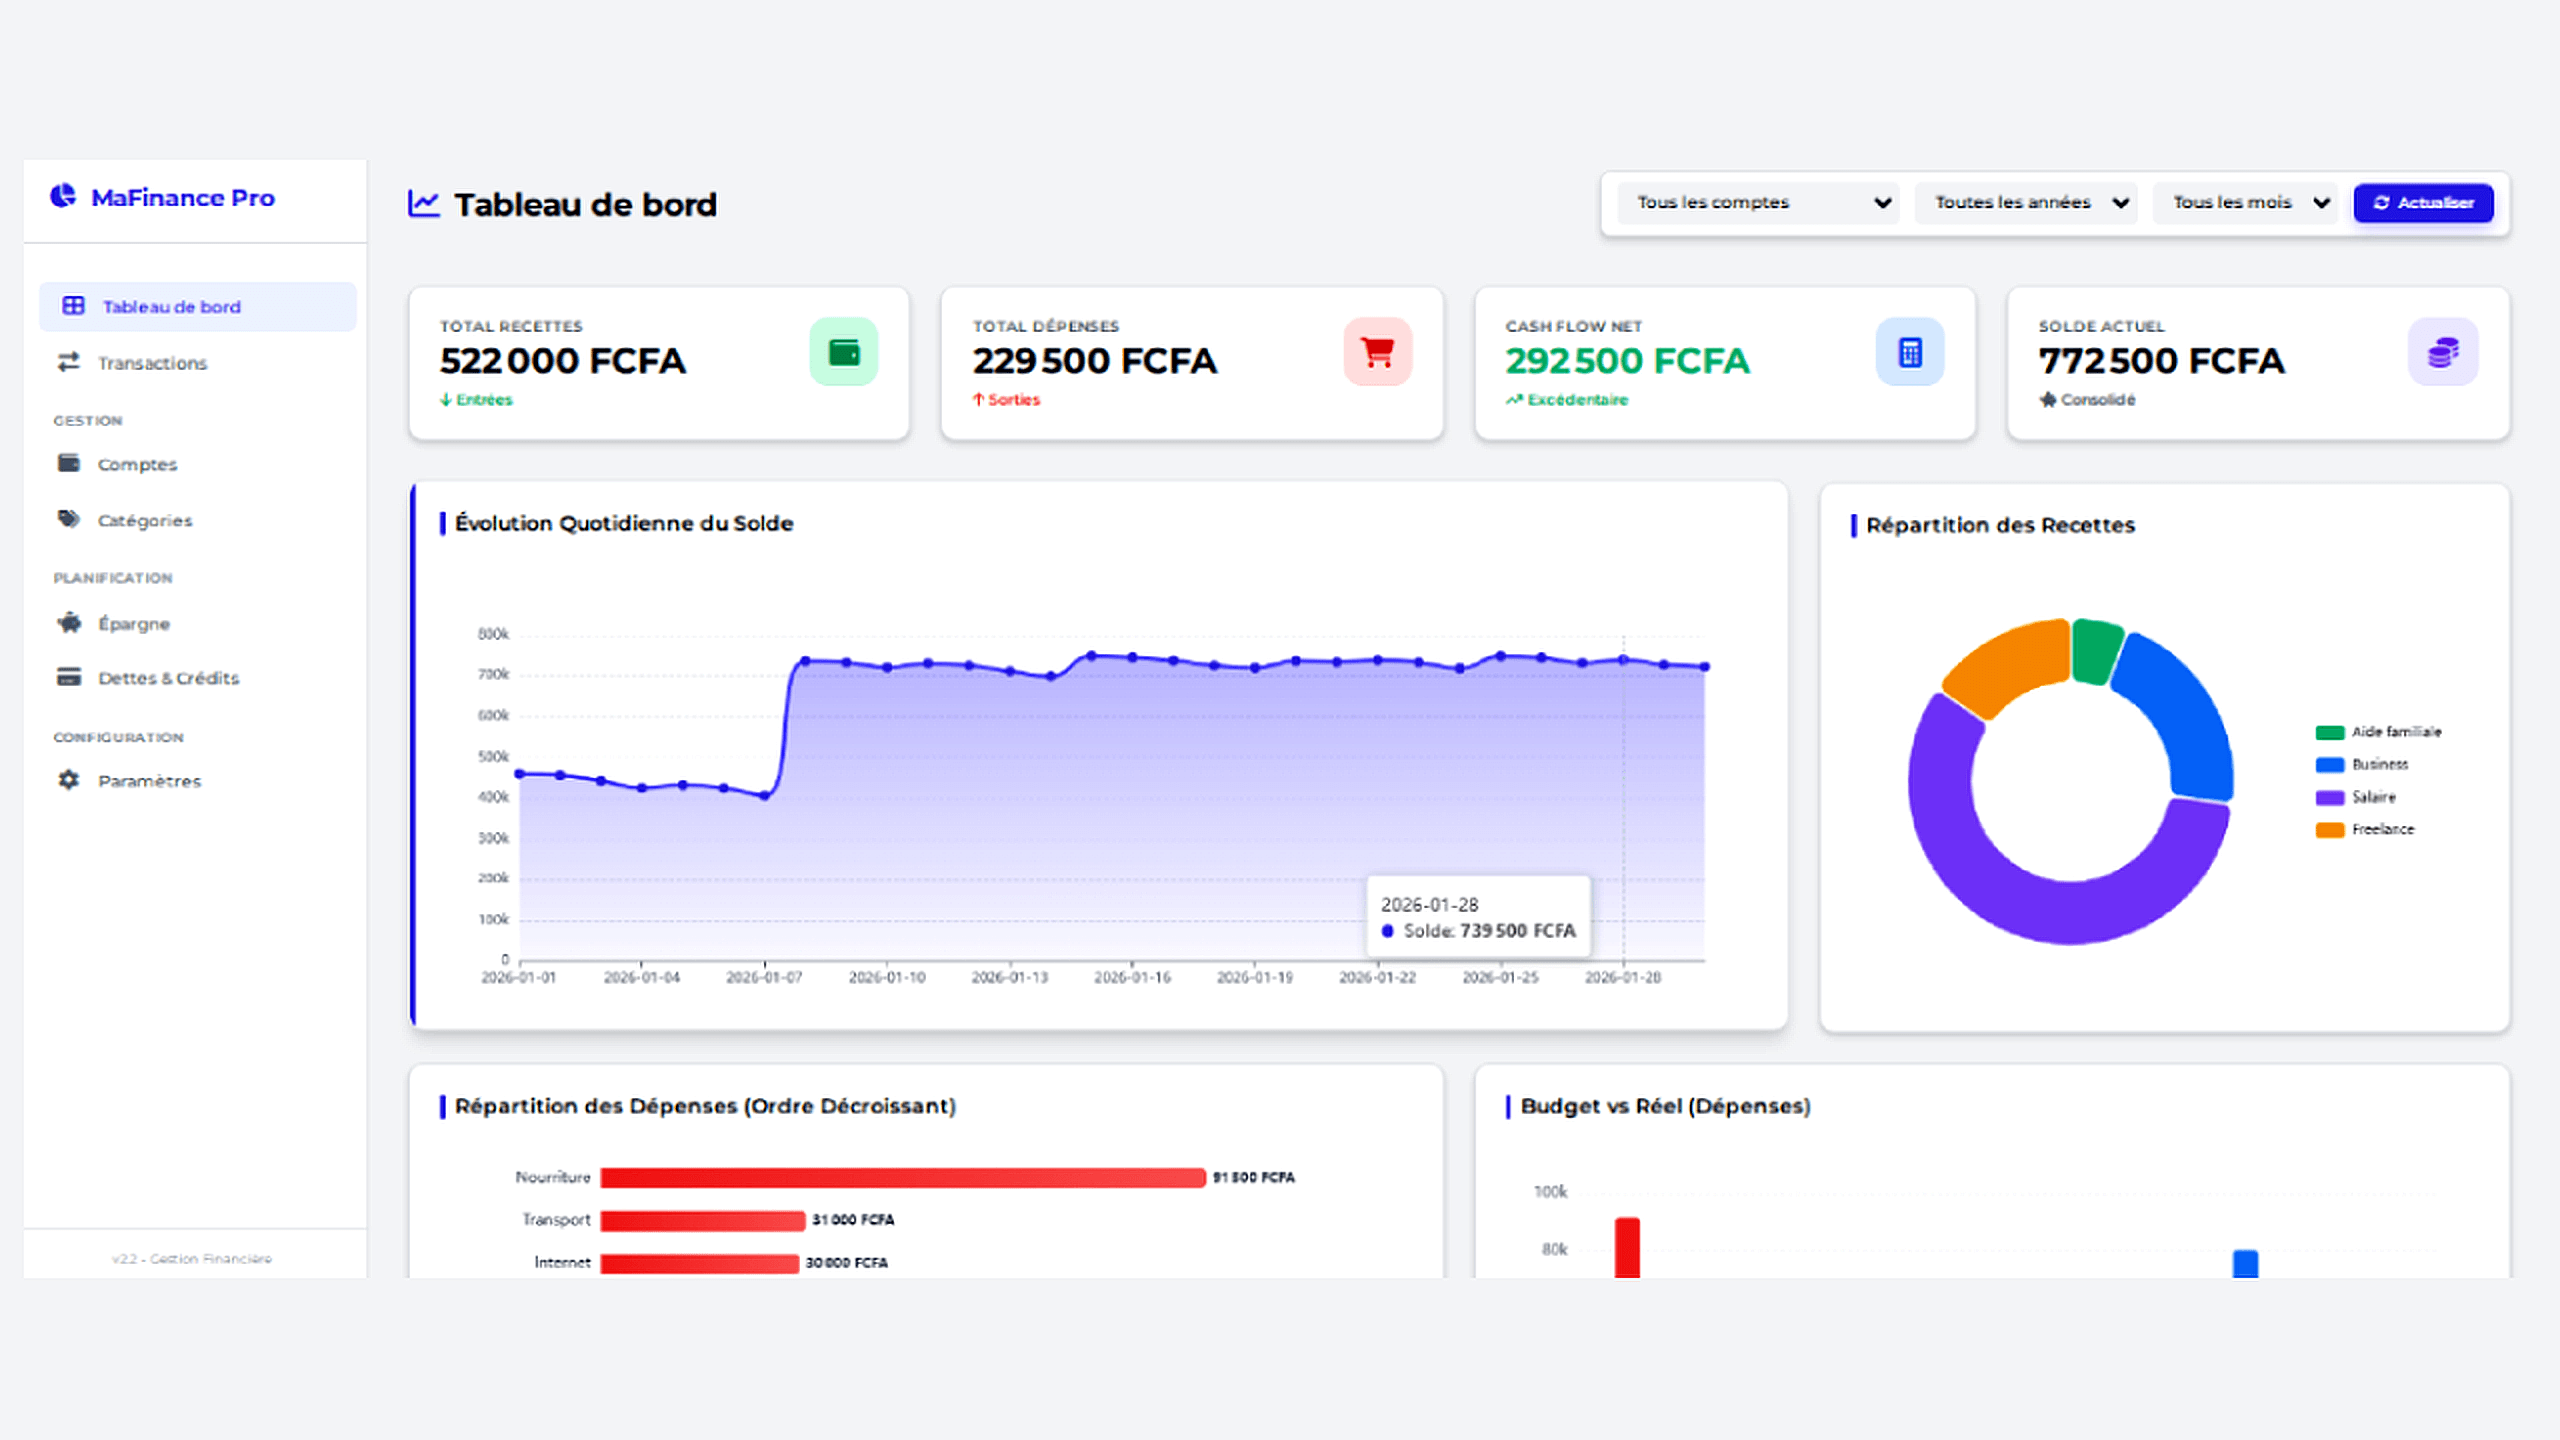Open Comptes via the wallet icon
Image resolution: width=2560 pixels, height=1440 pixels.
point(69,463)
